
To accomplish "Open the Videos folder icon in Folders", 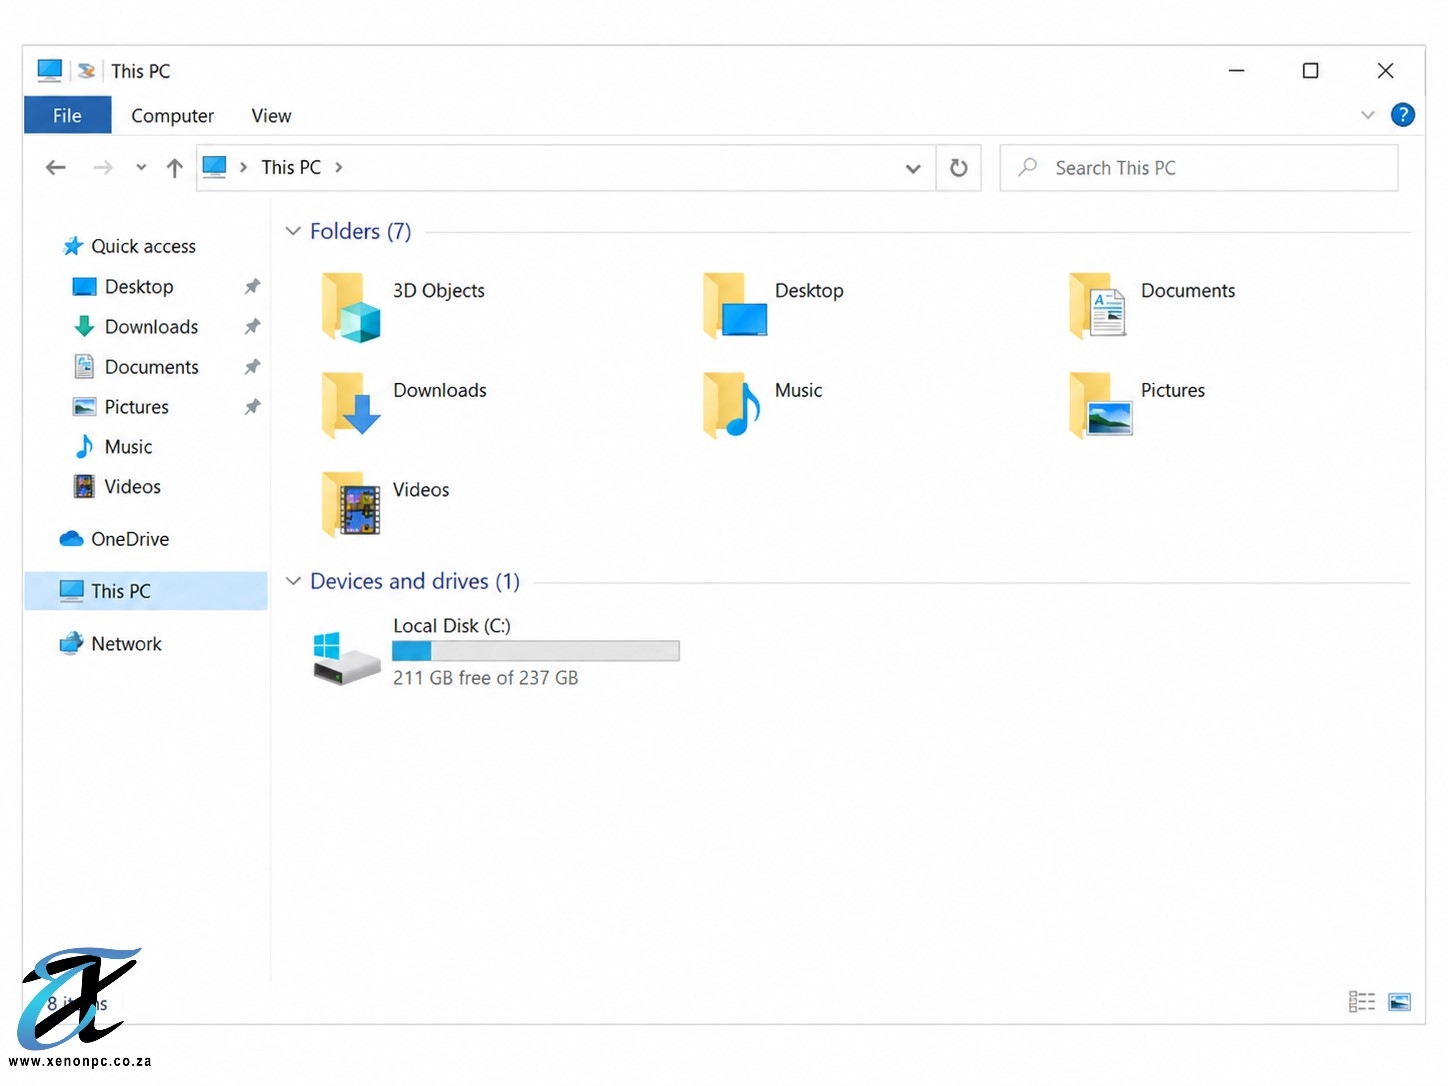I will 351,504.
